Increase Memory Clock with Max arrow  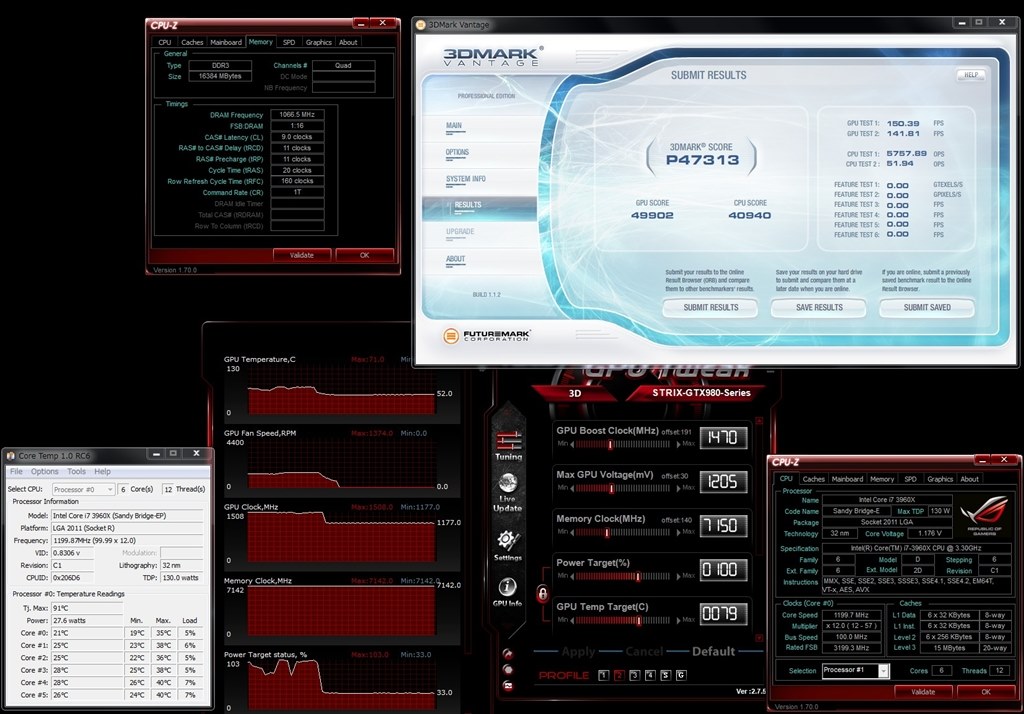tap(678, 532)
